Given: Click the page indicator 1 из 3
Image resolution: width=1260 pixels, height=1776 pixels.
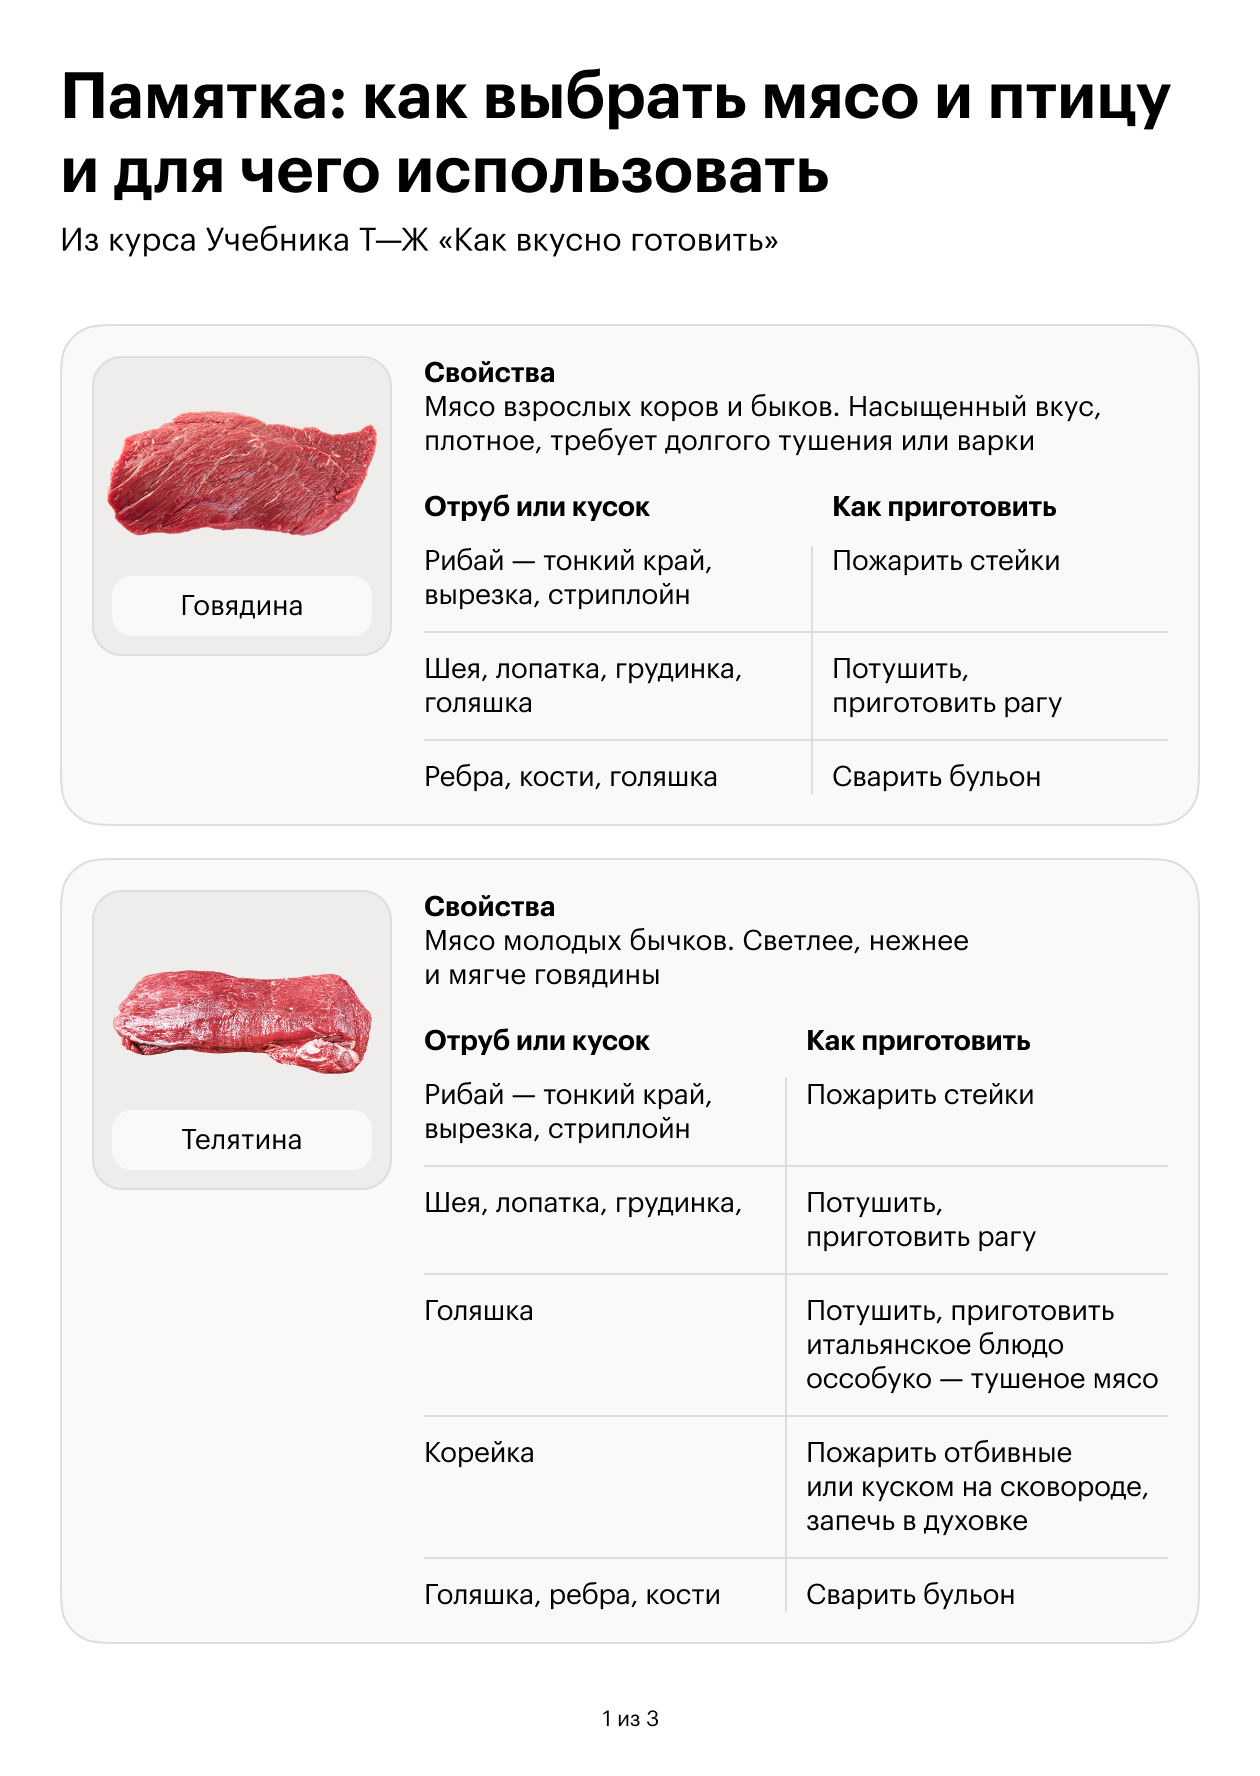Looking at the screenshot, I should click(x=630, y=1719).
